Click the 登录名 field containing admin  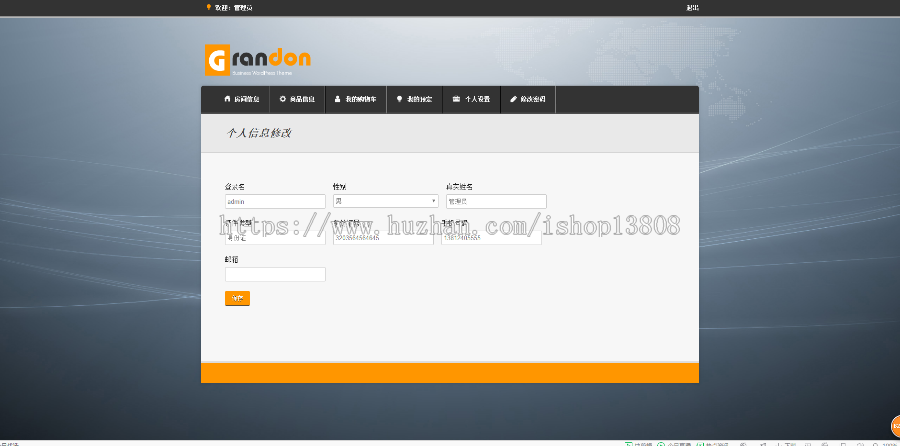275,201
